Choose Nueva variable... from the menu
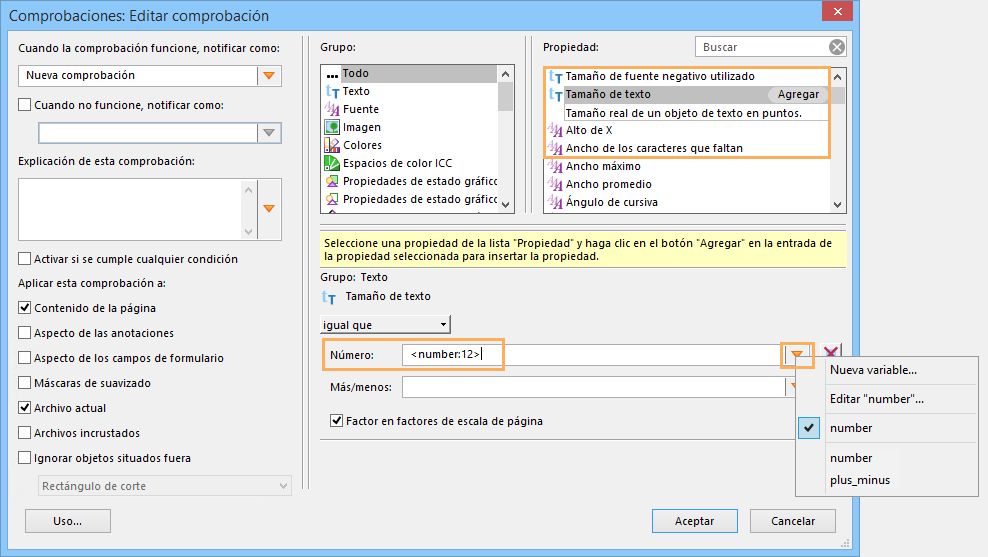 873,370
